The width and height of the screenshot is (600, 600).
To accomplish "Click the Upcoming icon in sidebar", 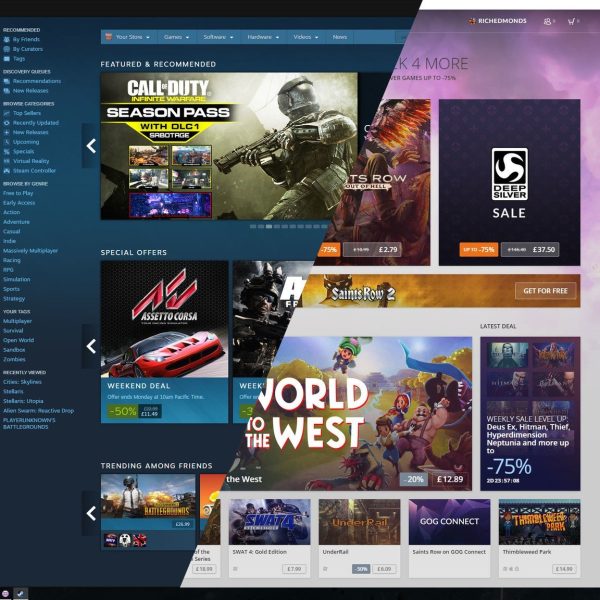I will pos(7,142).
